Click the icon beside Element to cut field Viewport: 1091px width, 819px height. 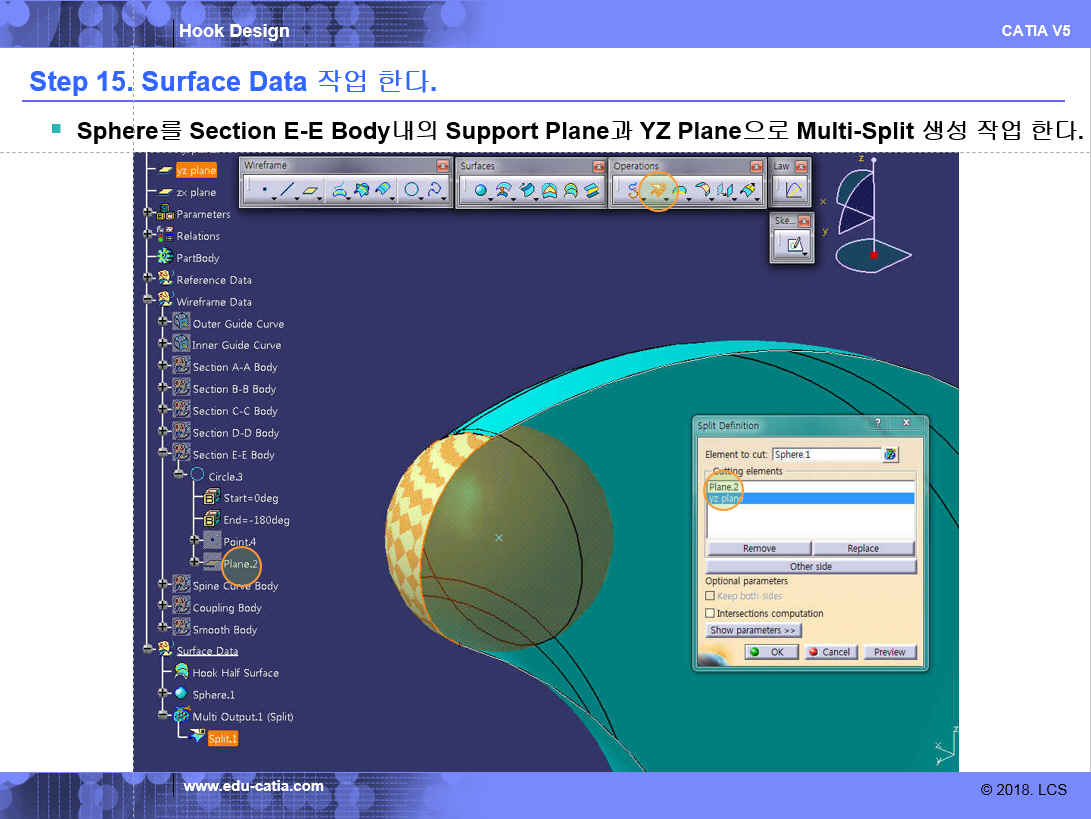coord(890,455)
